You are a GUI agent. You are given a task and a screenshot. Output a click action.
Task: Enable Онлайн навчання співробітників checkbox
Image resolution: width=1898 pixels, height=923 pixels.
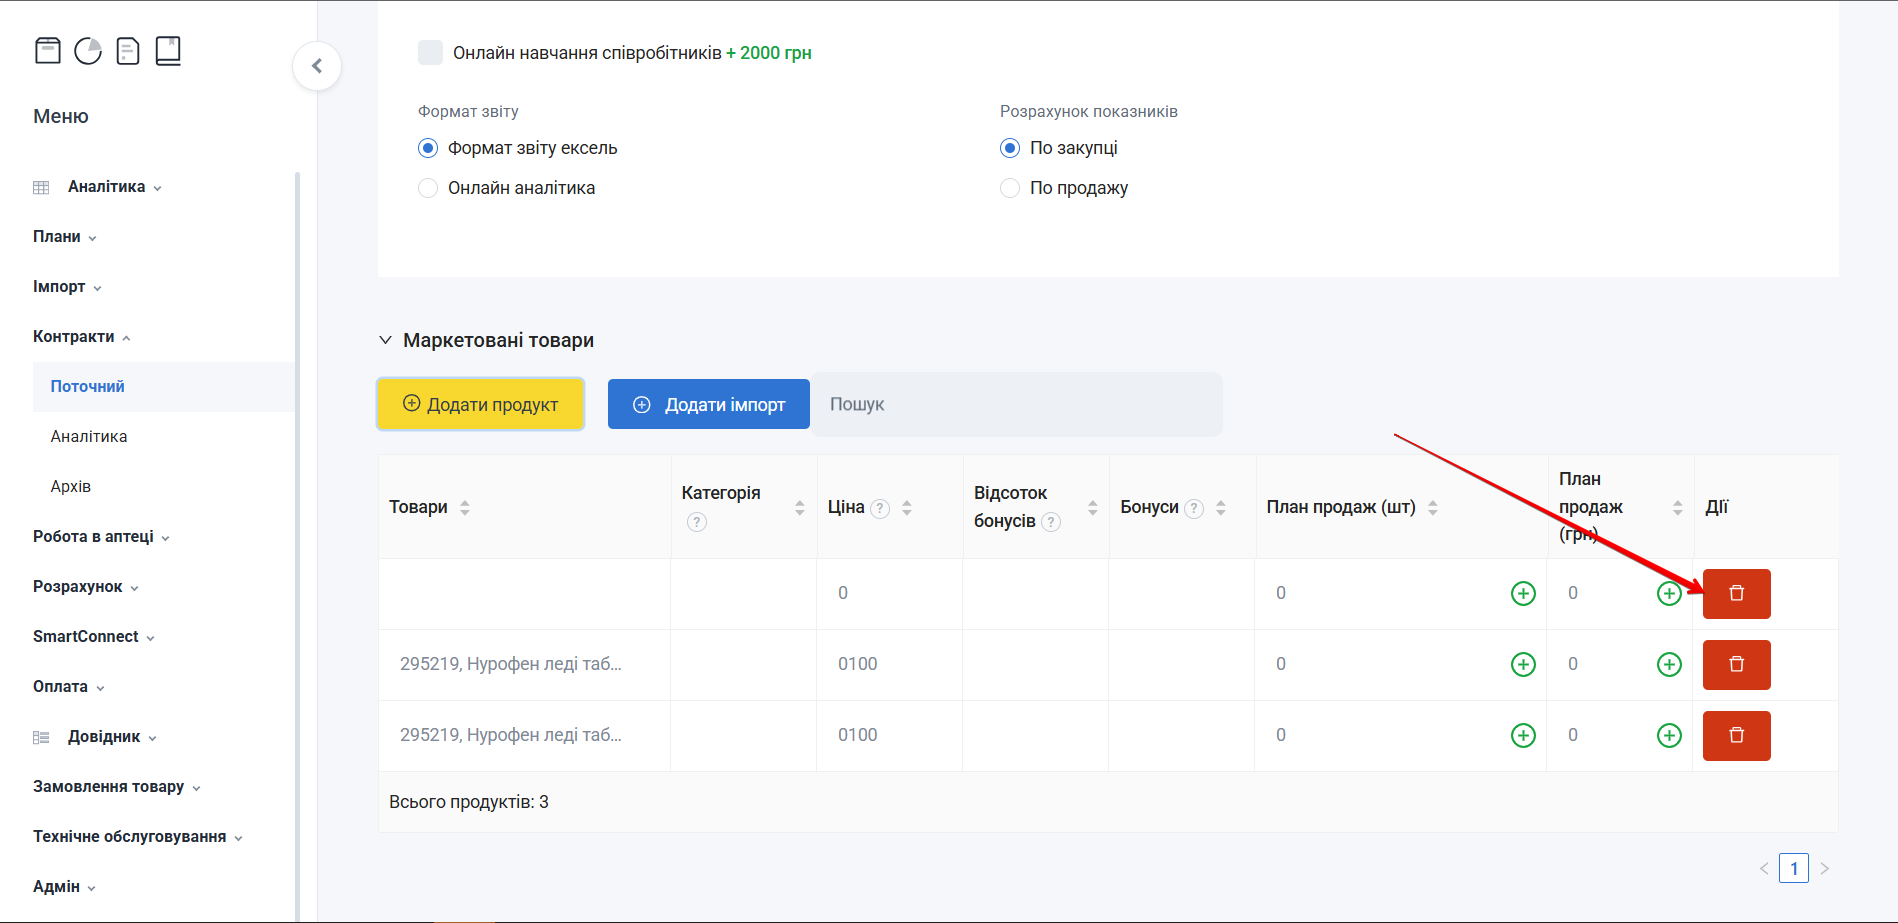point(430,53)
